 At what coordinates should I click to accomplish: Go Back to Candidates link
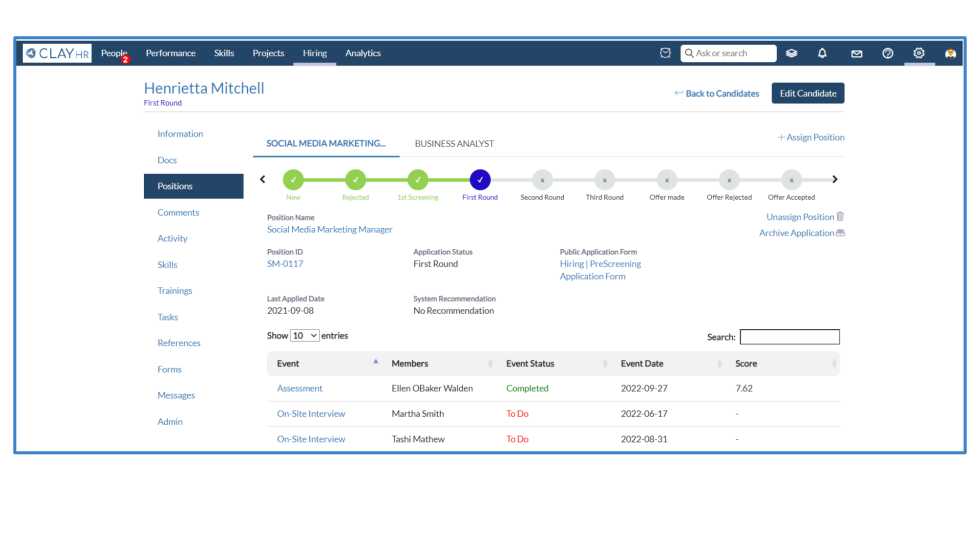point(717,93)
